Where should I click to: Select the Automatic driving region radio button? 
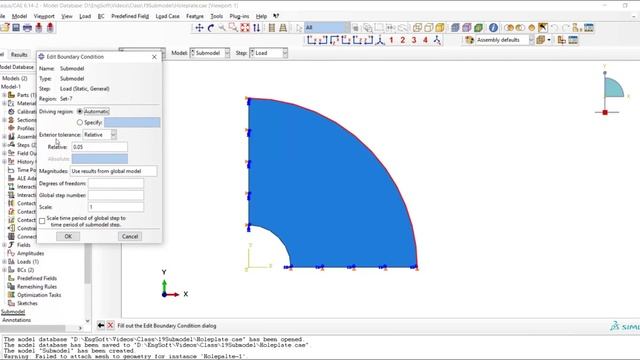pyautogui.click(x=80, y=111)
